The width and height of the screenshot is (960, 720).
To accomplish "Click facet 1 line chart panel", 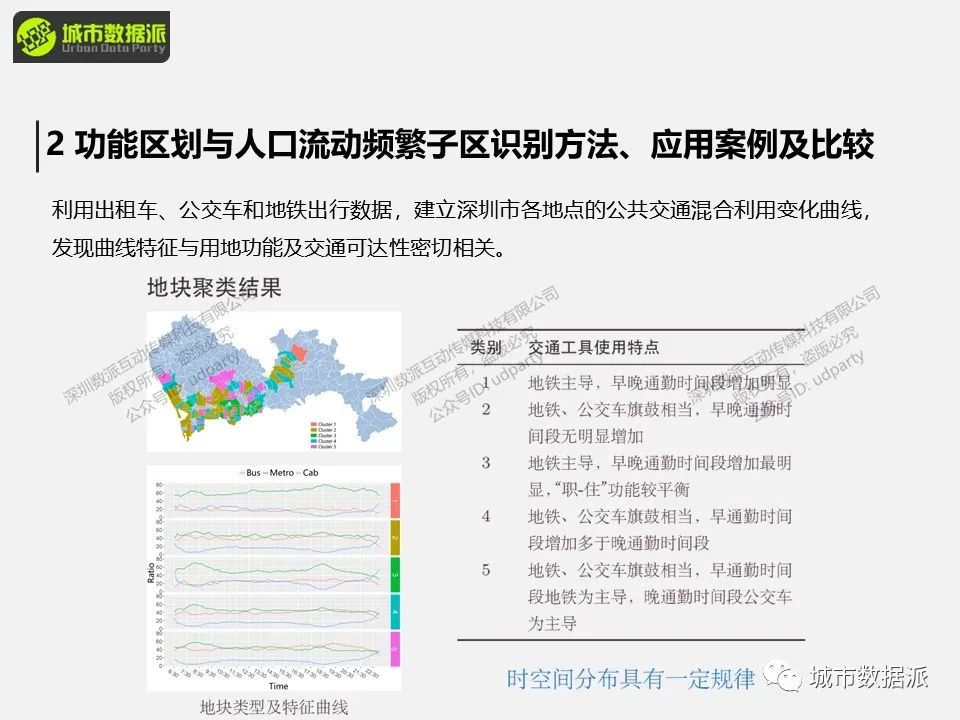I will pos(277,500).
